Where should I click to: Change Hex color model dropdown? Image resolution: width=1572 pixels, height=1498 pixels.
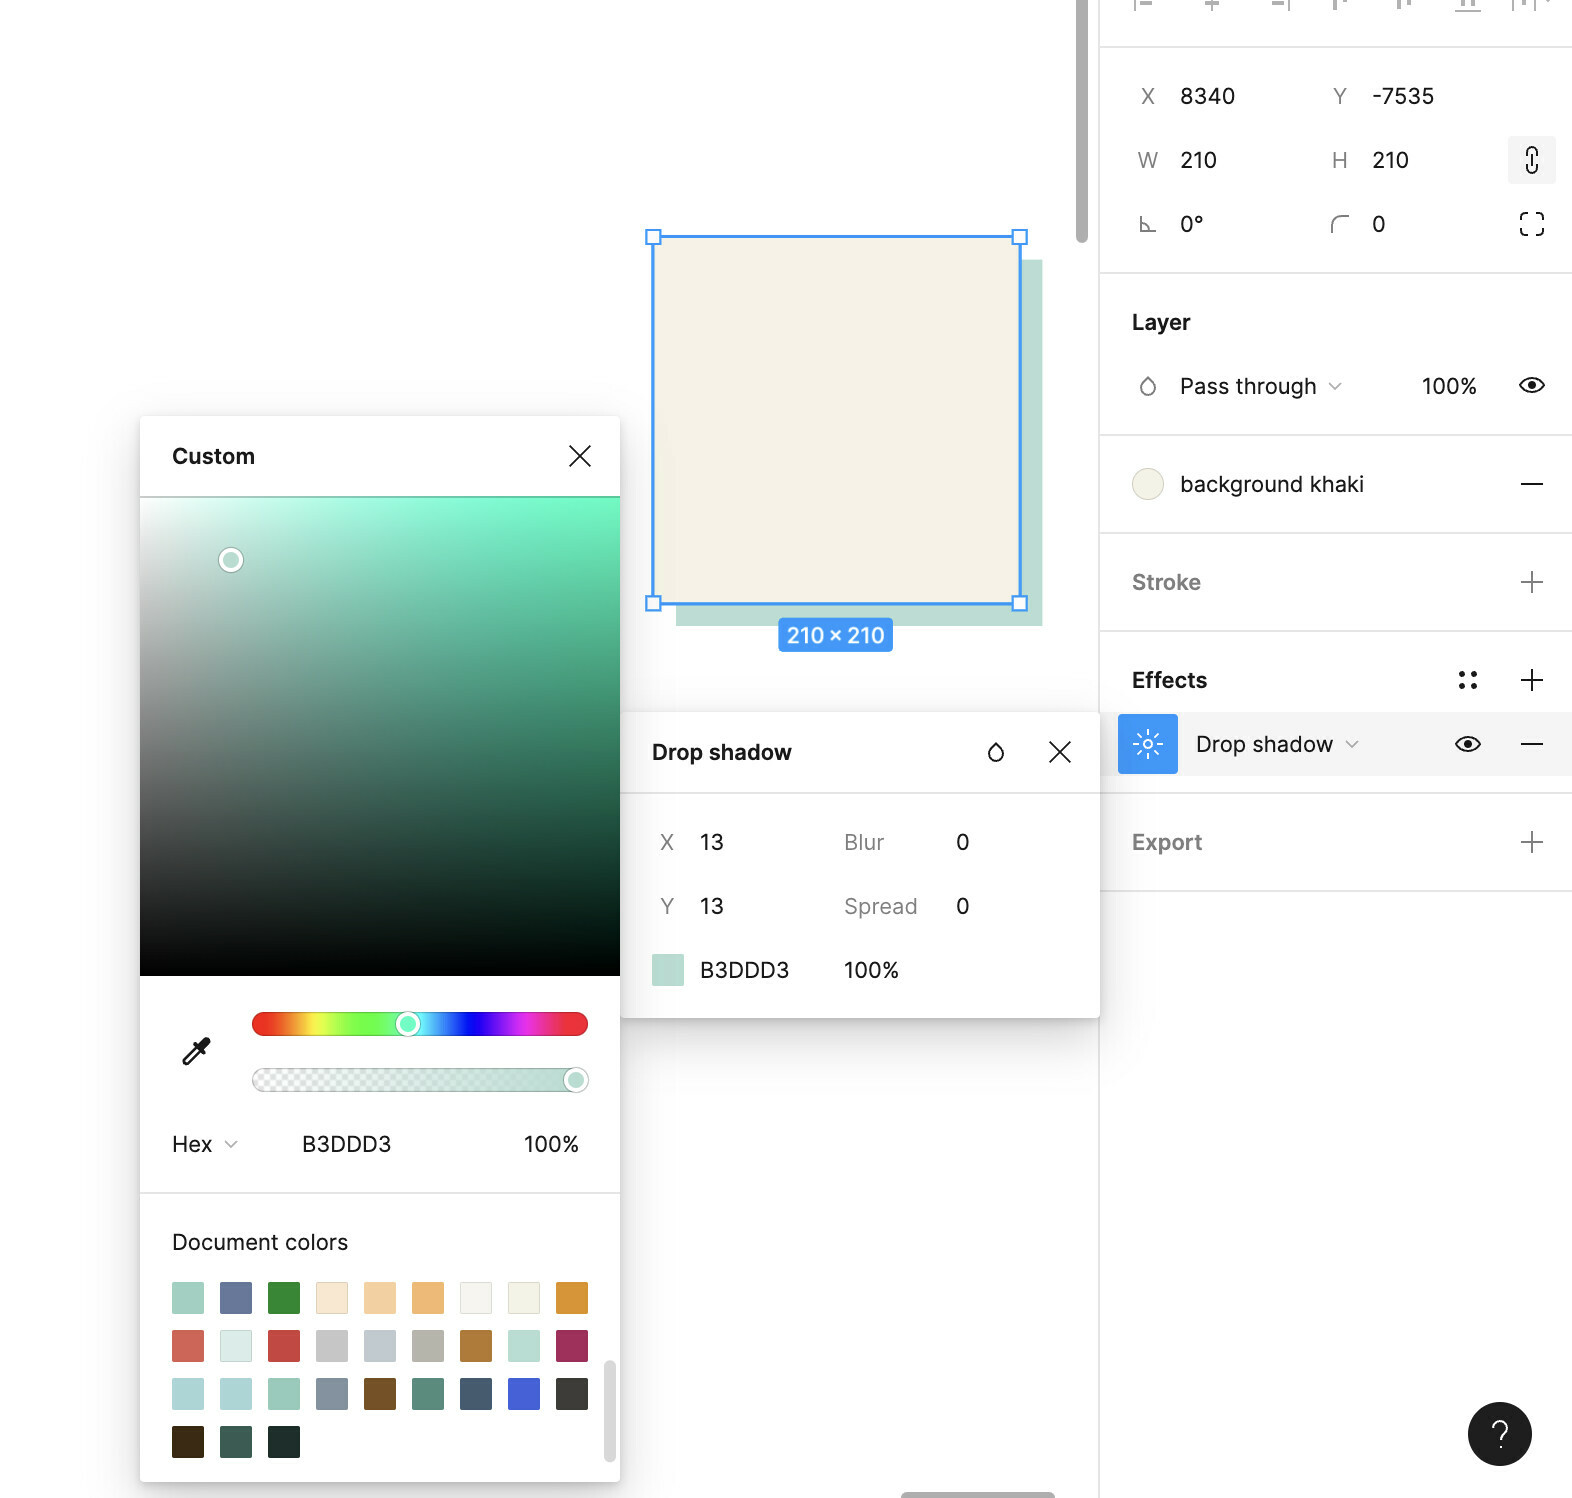(205, 1144)
